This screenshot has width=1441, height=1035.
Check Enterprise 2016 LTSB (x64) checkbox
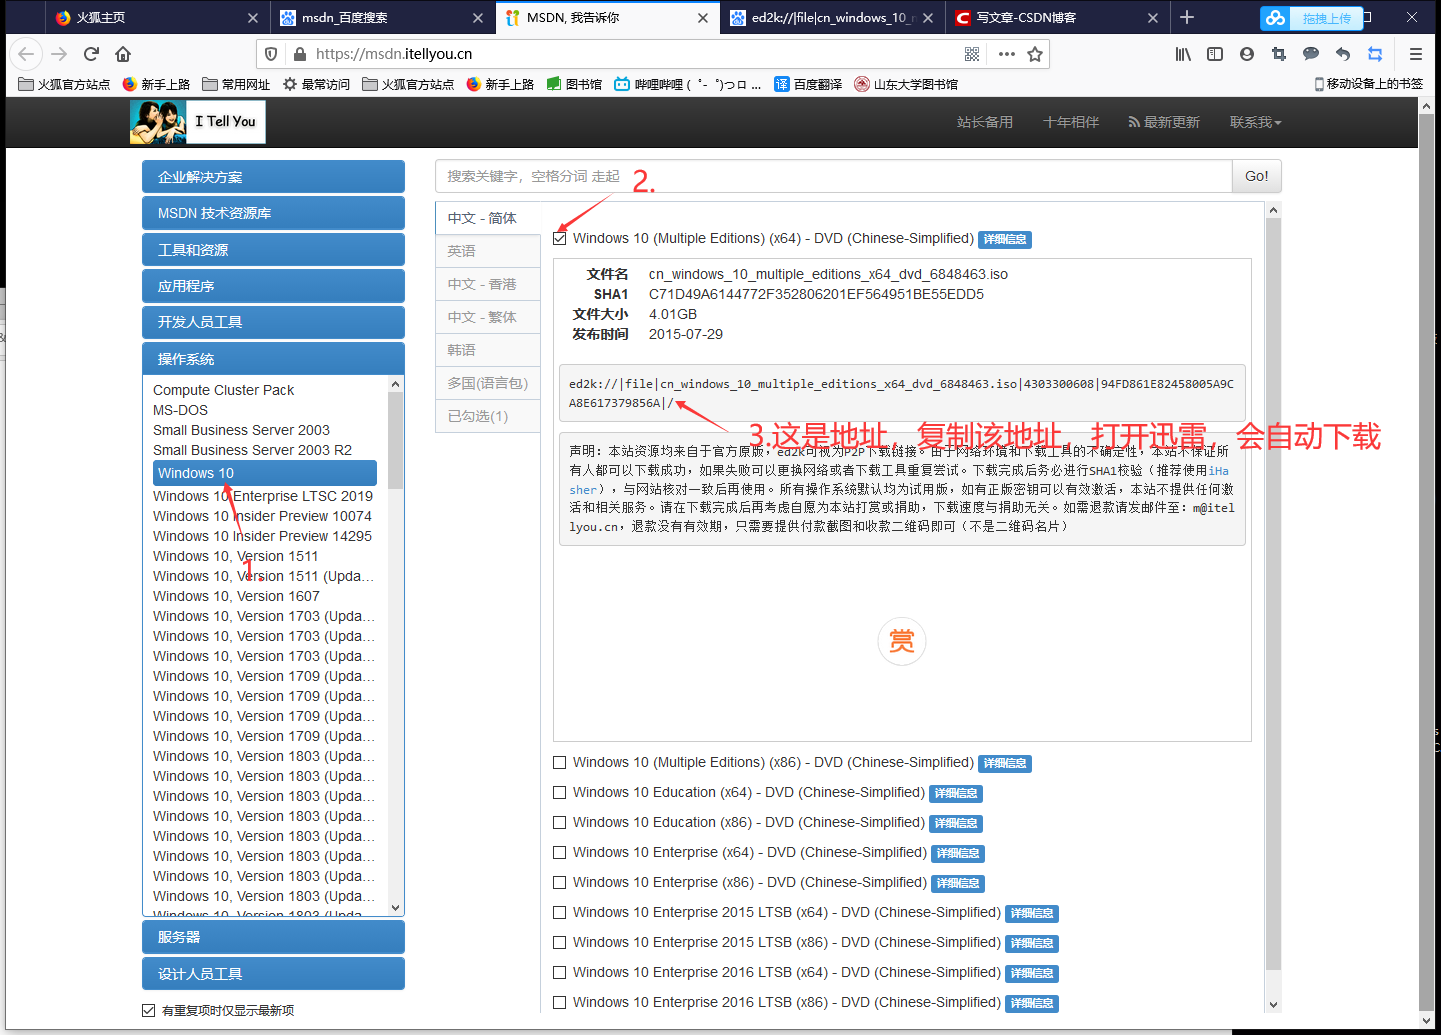(x=560, y=972)
